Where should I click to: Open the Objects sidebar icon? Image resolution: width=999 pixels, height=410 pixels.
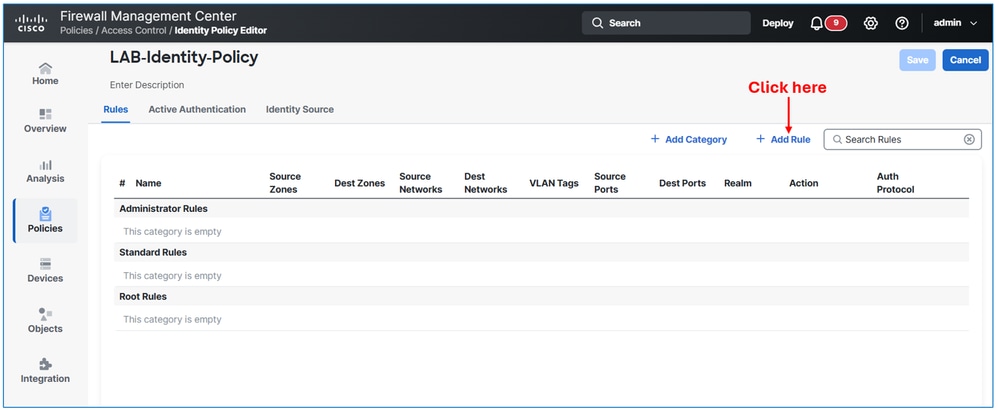point(45,314)
